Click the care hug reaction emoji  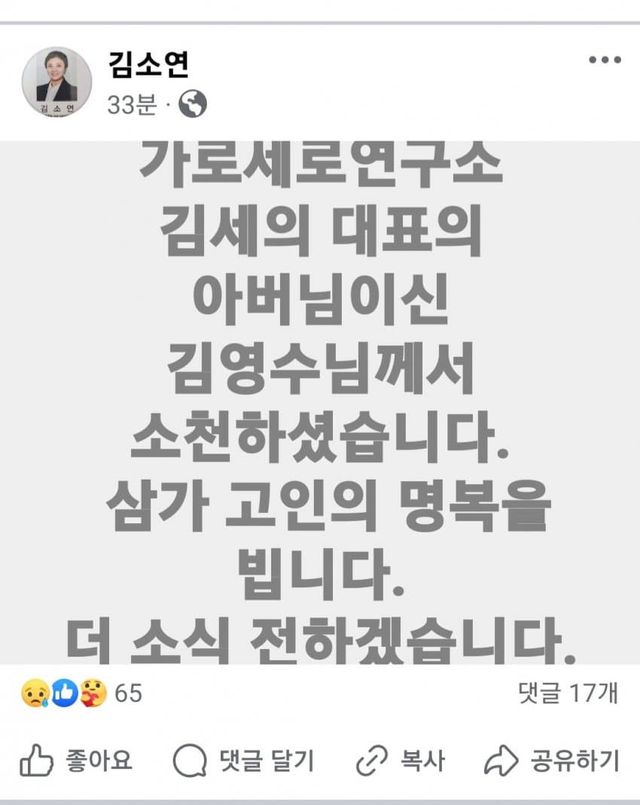[93, 693]
